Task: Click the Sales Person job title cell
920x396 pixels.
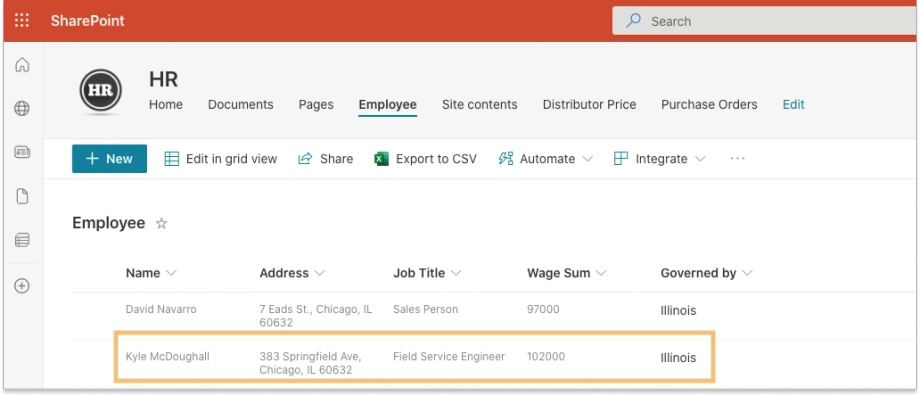Action: click(425, 309)
